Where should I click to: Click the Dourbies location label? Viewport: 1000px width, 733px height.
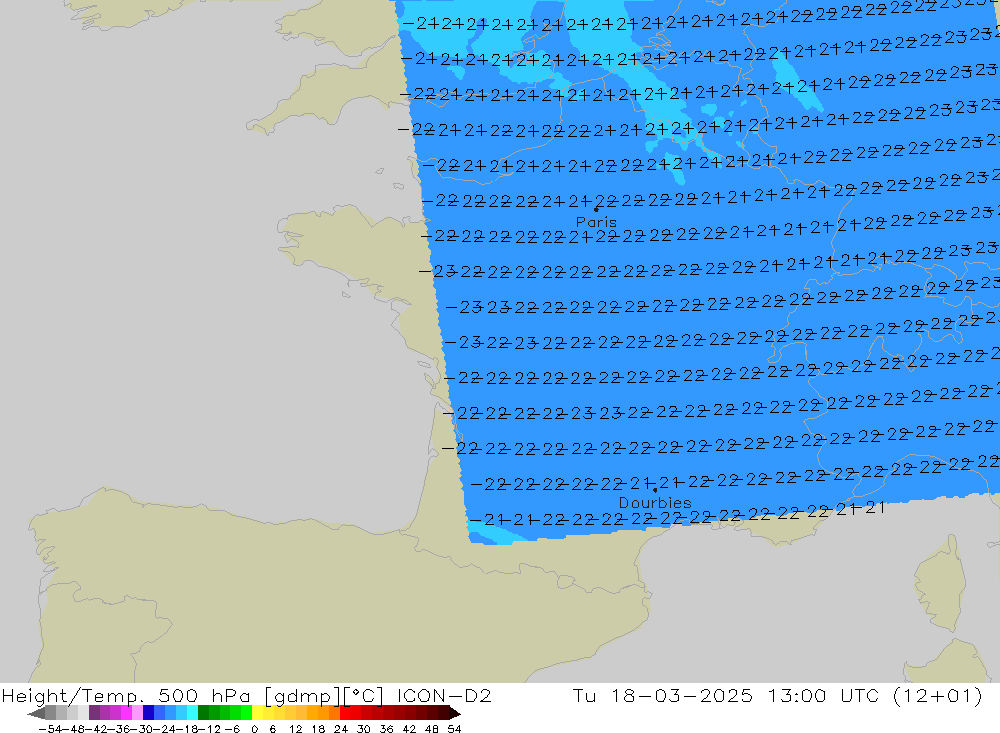[655, 503]
